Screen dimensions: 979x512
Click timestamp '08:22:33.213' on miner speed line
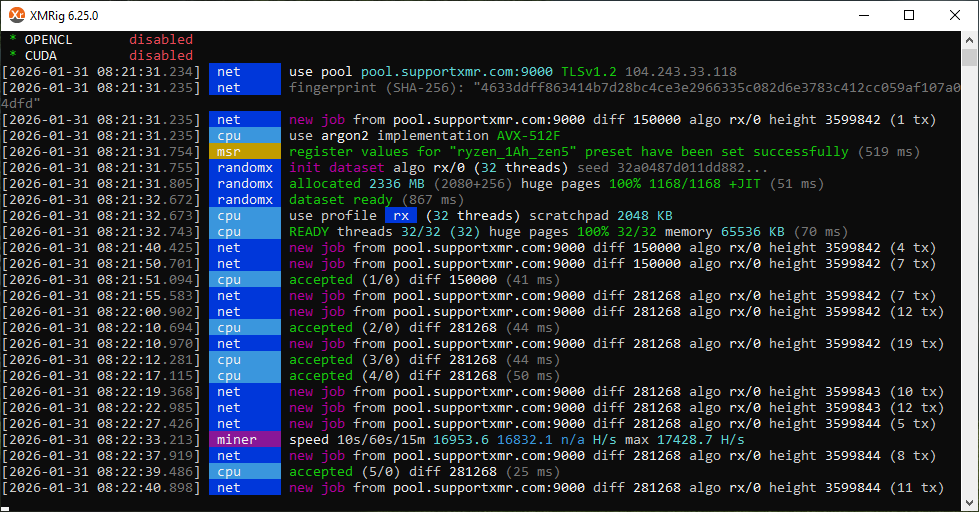coord(145,440)
